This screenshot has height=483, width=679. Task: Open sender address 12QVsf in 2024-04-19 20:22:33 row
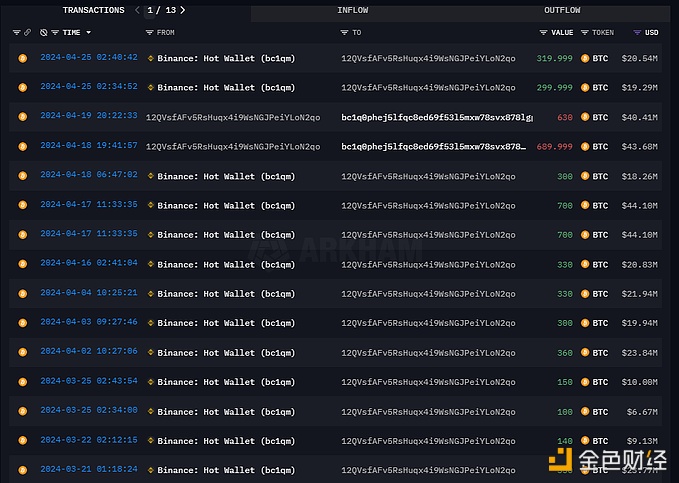(233, 117)
